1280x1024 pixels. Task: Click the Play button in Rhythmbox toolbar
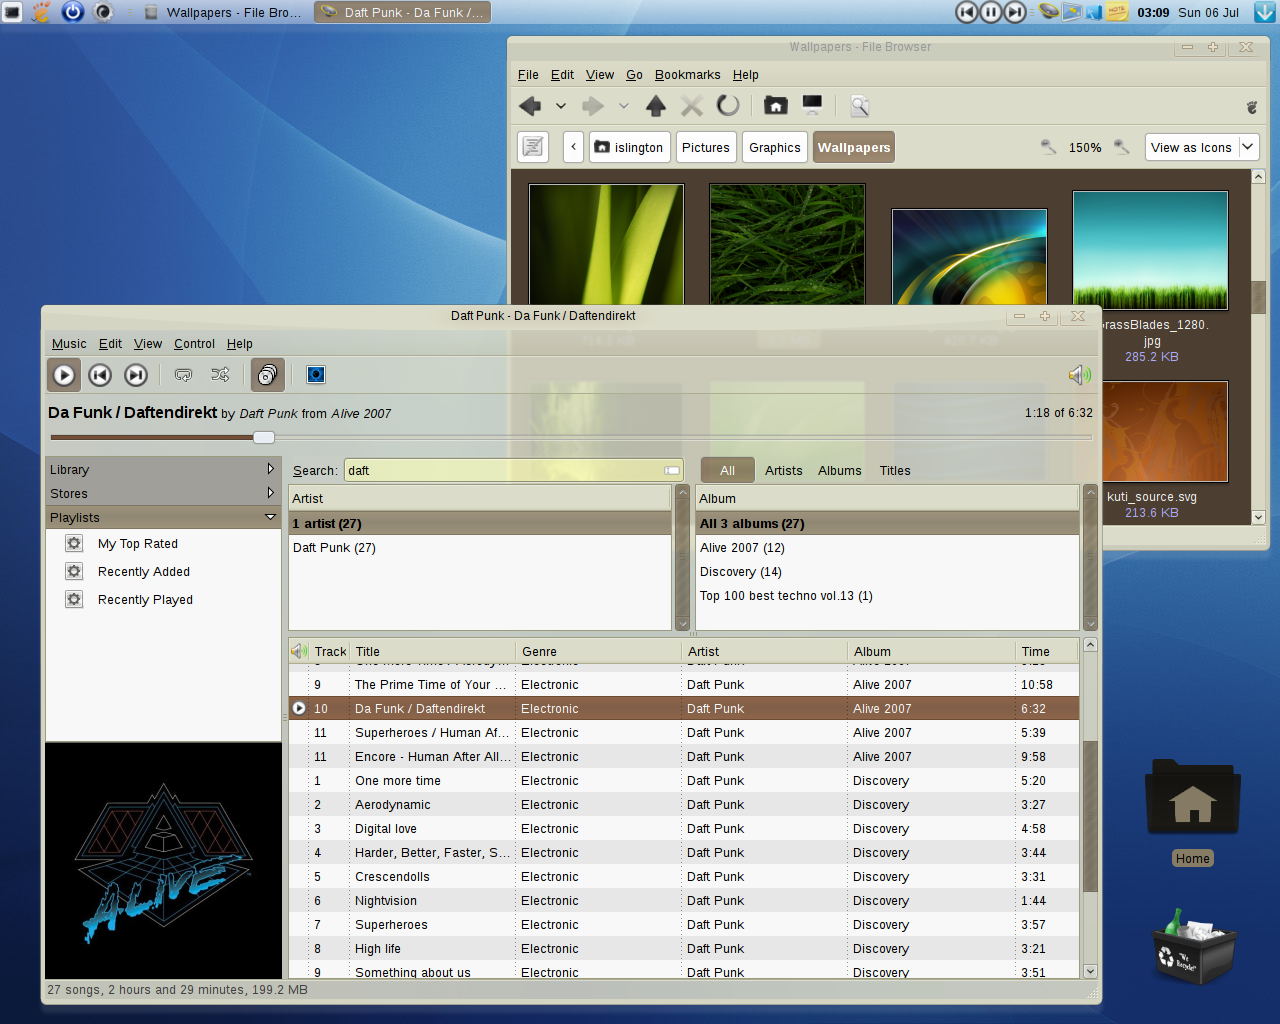64,375
